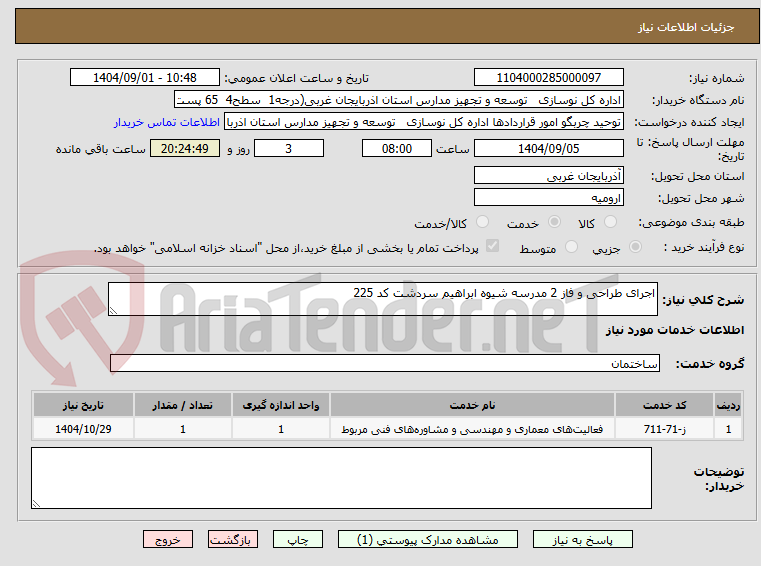The height and width of the screenshot is (566, 761).
Task: Open the اطلاعات تماس خریدار link
Action: coord(167,122)
